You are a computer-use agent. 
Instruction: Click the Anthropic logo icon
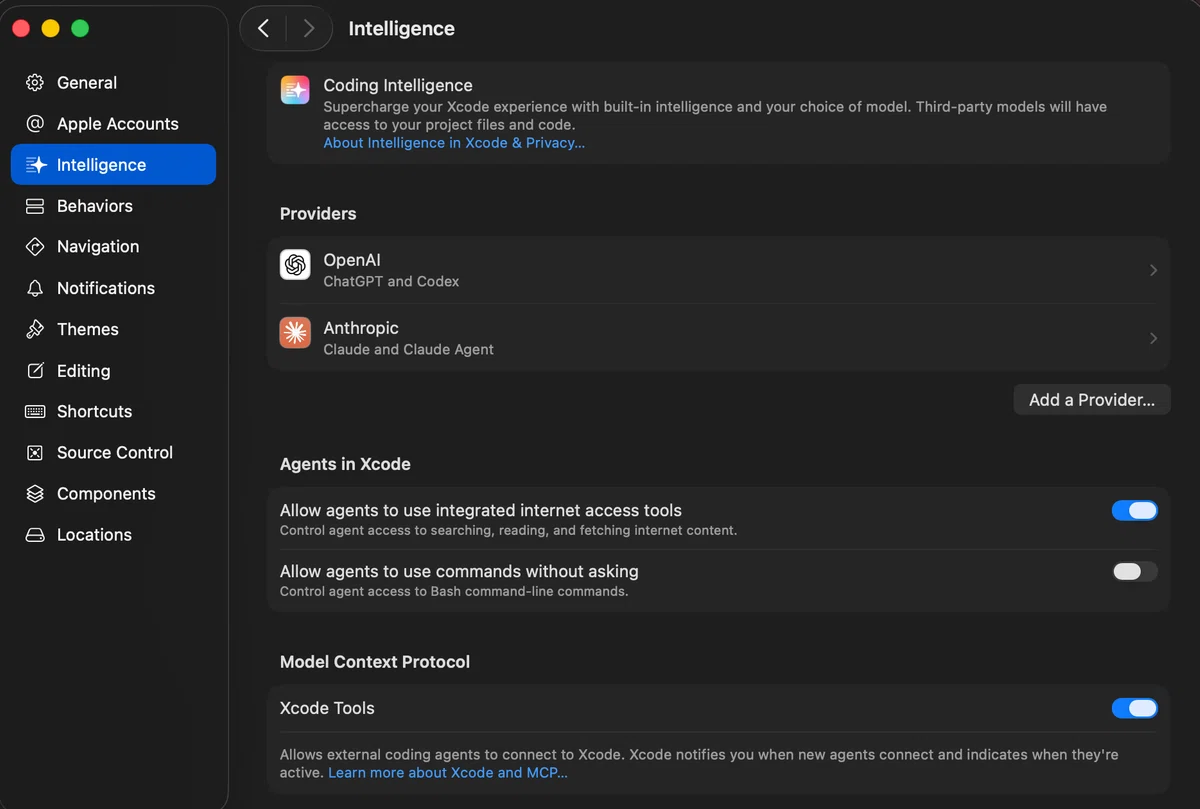[295, 332]
